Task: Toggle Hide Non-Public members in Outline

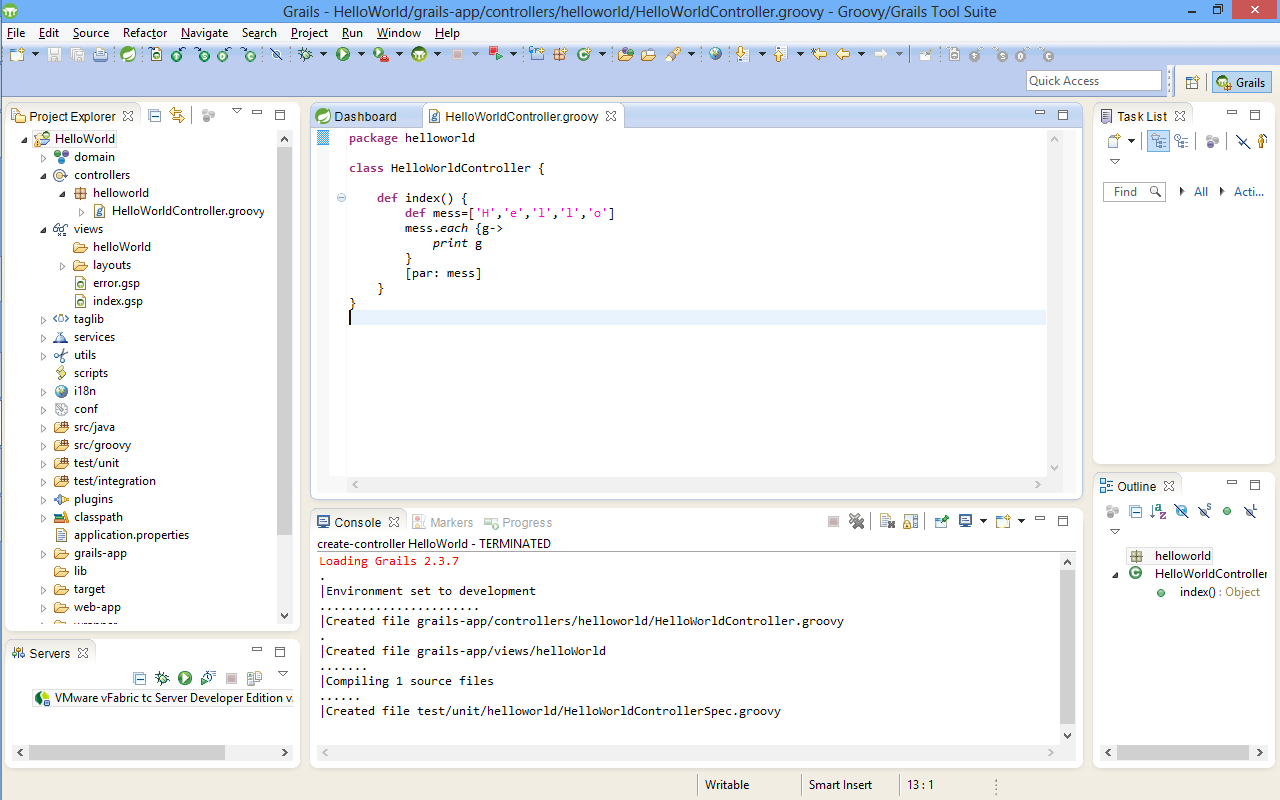Action: pos(1227,511)
